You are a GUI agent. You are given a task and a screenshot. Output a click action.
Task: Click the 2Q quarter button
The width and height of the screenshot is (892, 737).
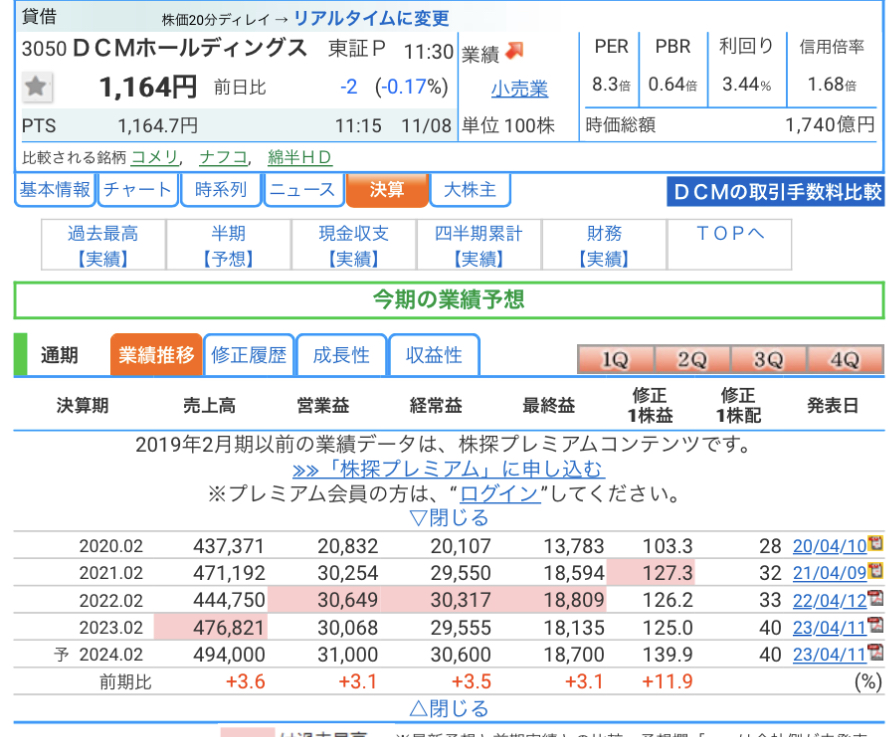click(x=692, y=359)
